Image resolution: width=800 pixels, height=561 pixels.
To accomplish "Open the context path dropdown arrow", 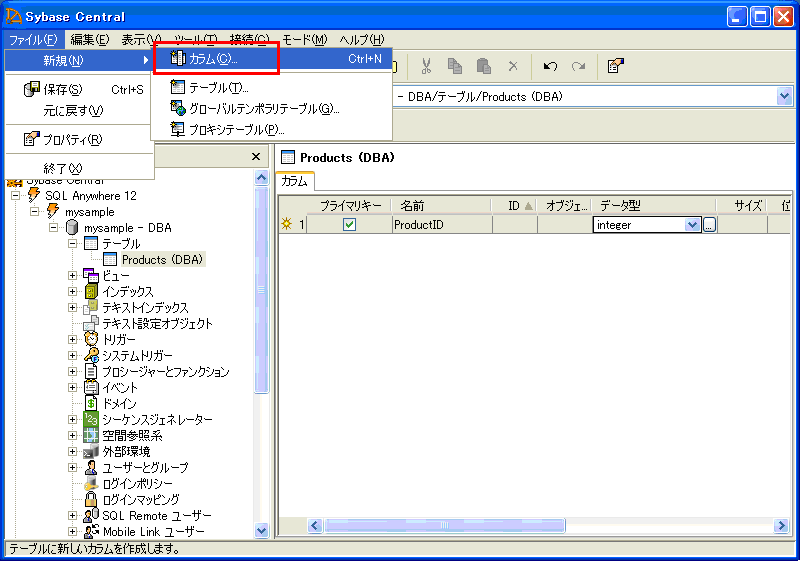I will (783, 96).
